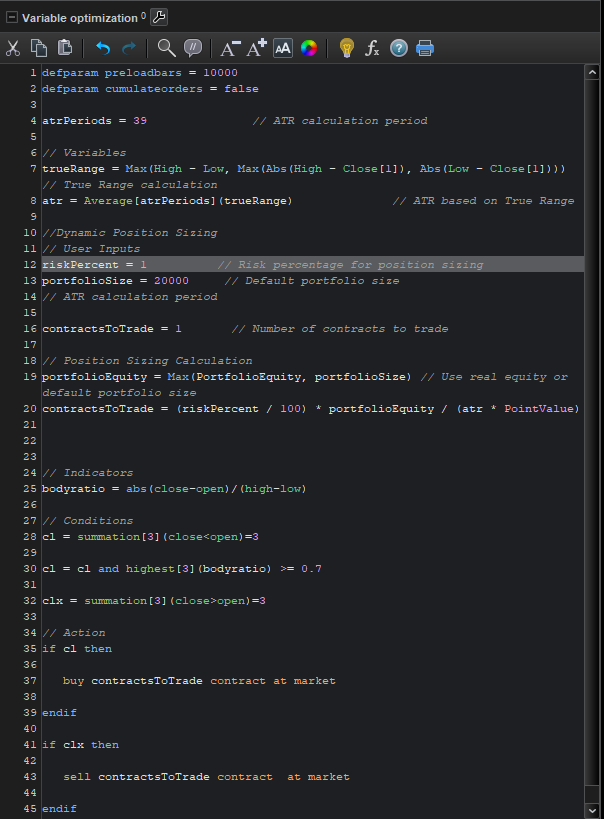
Task: Cut selected code with scissors icon
Action: click(x=13, y=48)
